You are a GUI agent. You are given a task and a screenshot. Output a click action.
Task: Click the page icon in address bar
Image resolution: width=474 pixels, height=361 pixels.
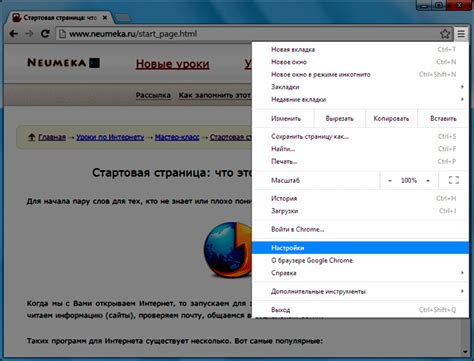pyautogui.click(x=62, y=34)
